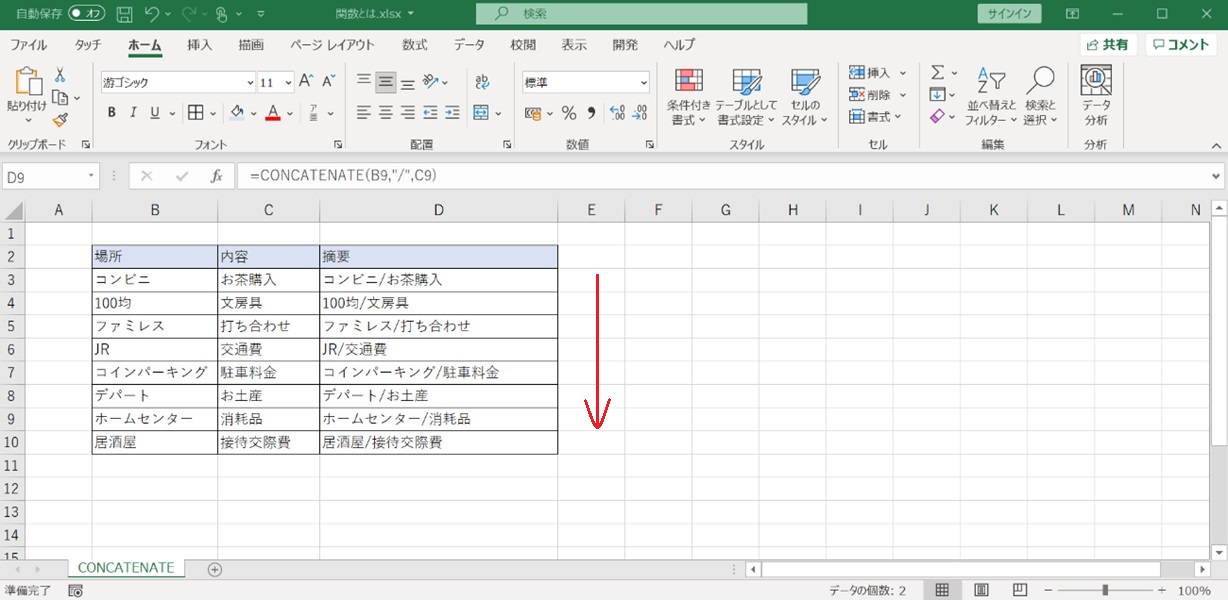
Task: Click the format painter brush icon
Action: pyautogui.click(x=60, y=120)
